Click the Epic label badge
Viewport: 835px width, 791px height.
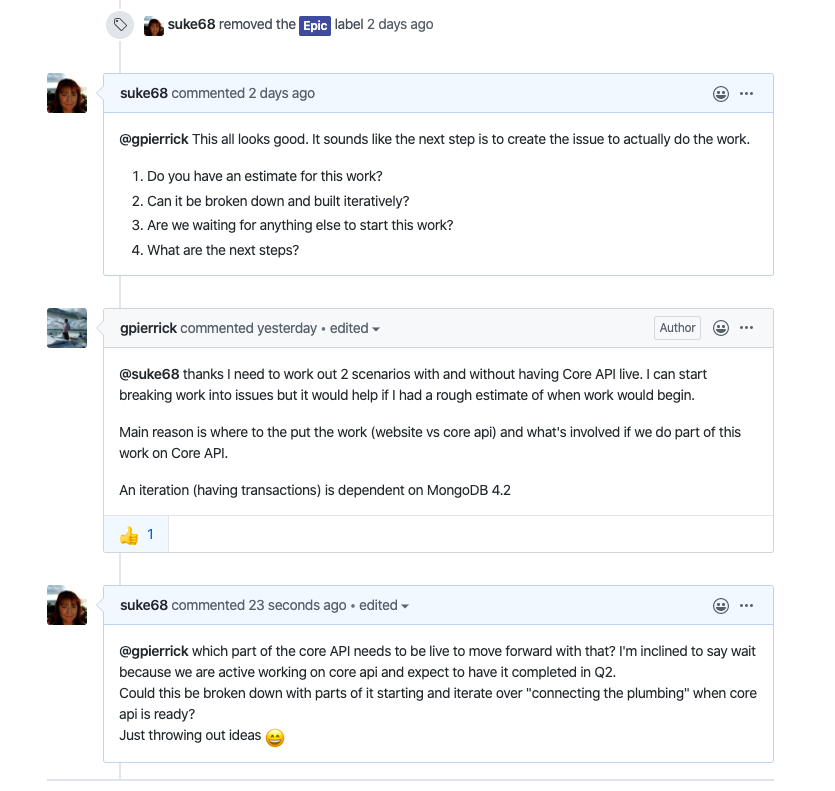[315, 25]
